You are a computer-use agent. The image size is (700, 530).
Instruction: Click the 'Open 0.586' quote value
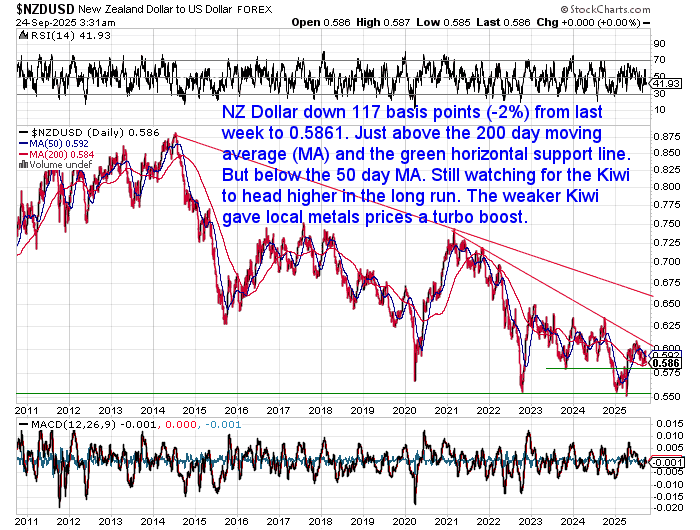(x=321, y=22)
